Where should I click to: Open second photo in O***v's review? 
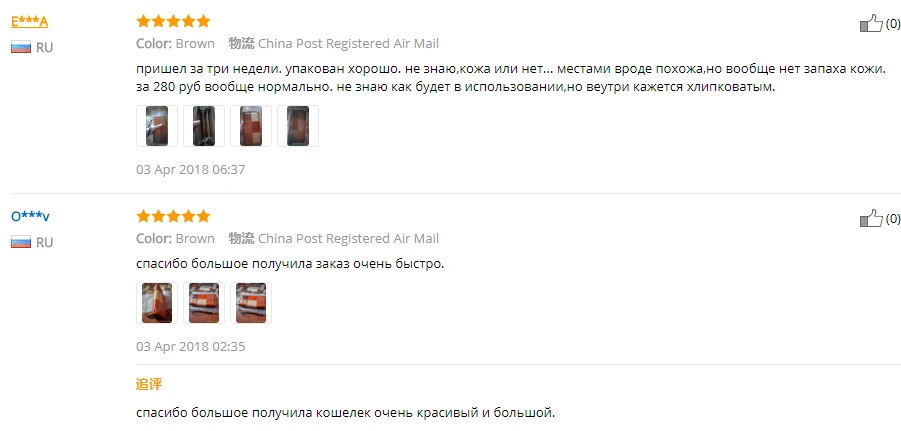(x=204, y=303)
